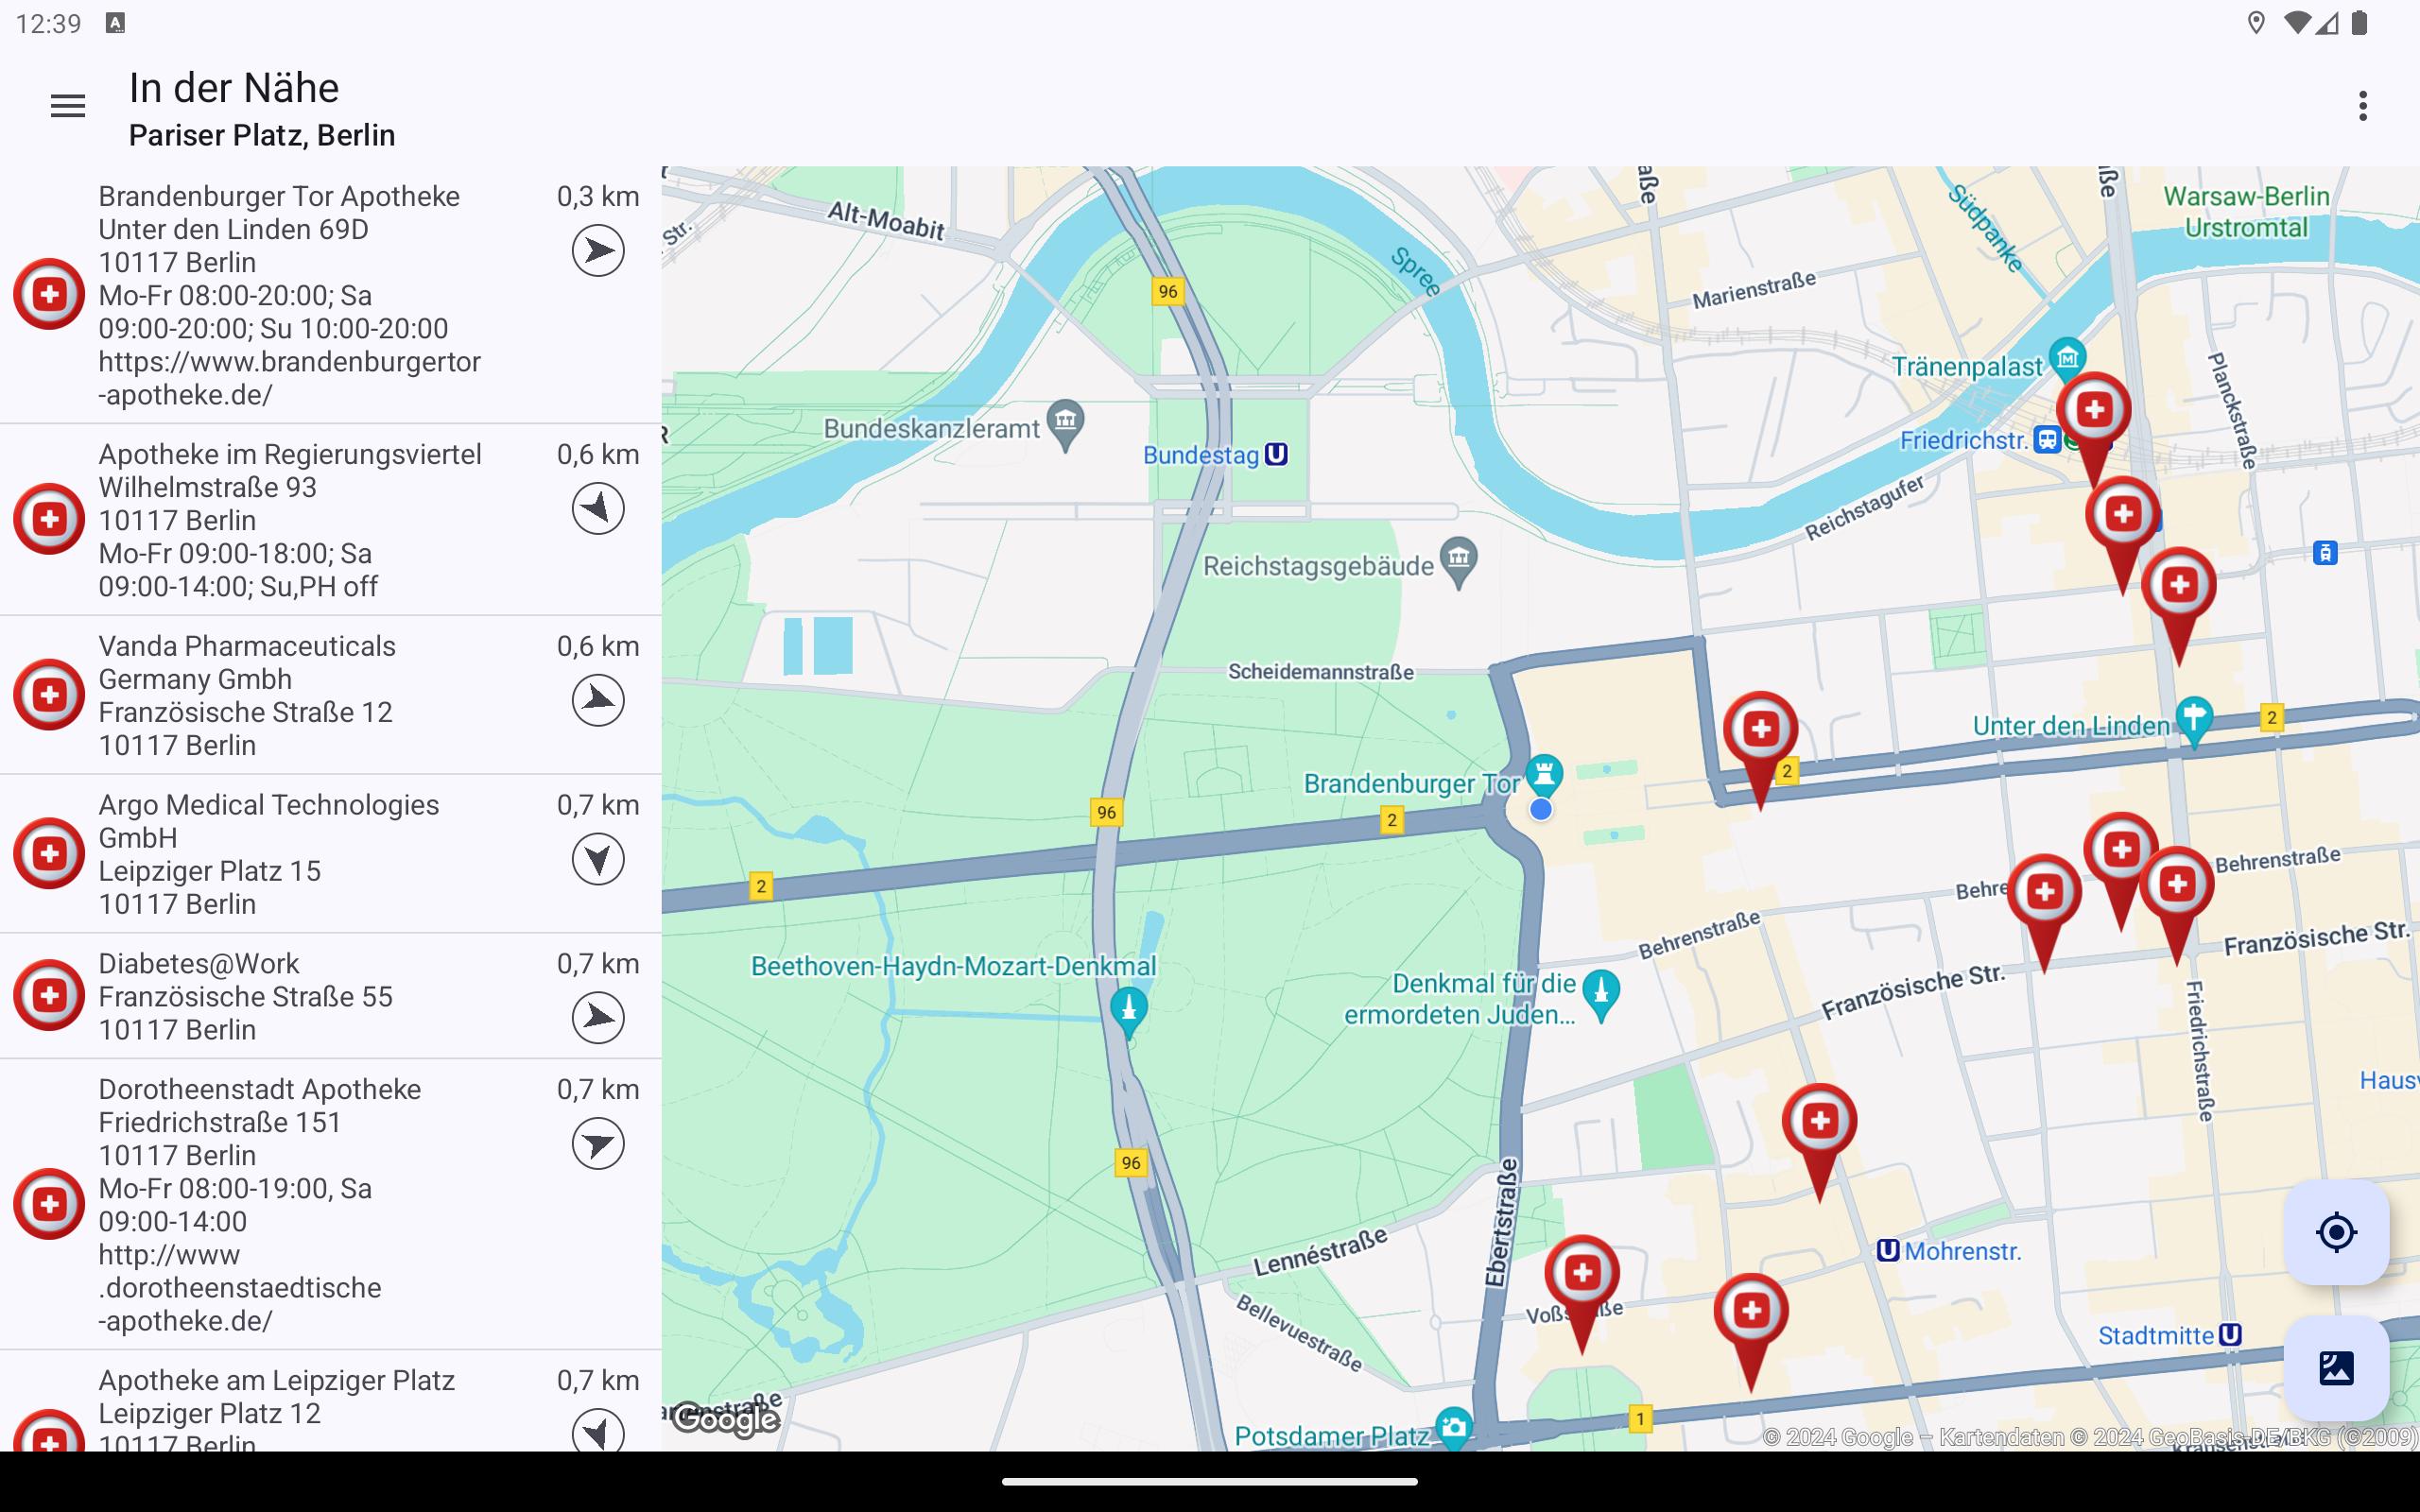Tap the Android home gesture bar
Image resolution: width=2420 pixels, height=1512 pixels.
(1210, 1482)
